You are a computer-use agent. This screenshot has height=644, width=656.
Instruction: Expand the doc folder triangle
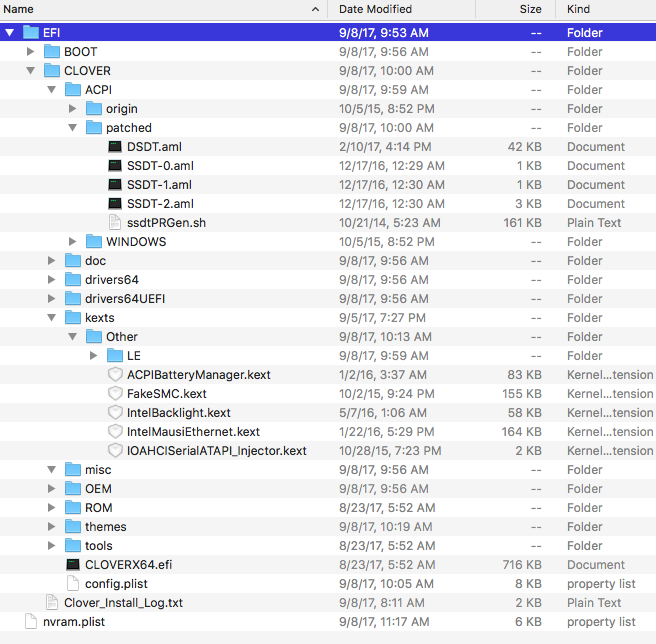pyautogui.click(x=51, y=261)
